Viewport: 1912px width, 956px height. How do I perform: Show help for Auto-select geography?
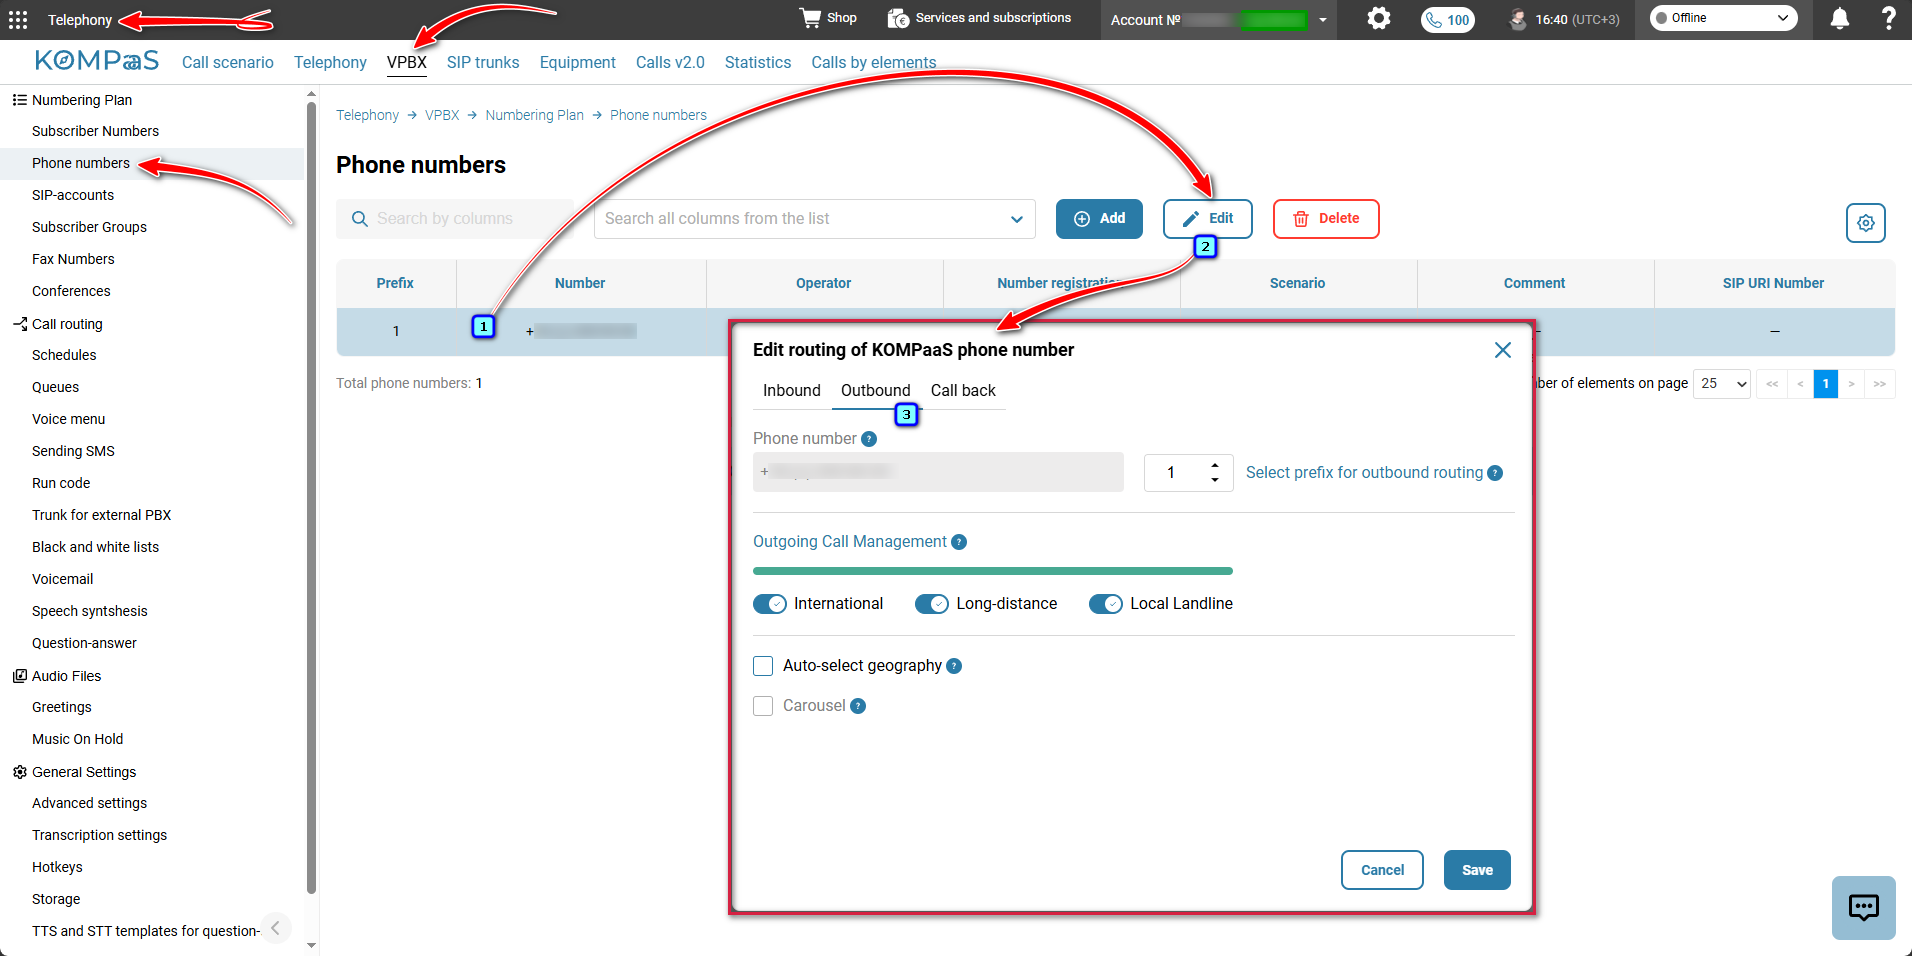tap(954, 666)
